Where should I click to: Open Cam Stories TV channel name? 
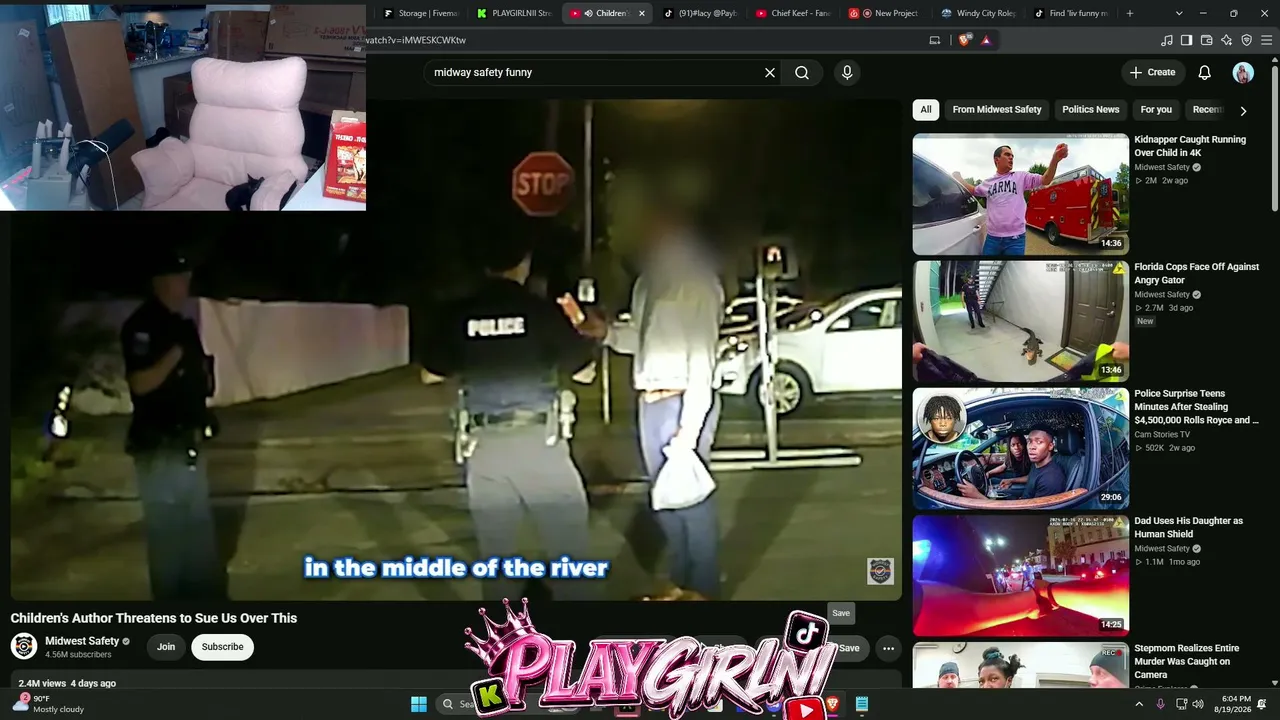(1162, 434)
